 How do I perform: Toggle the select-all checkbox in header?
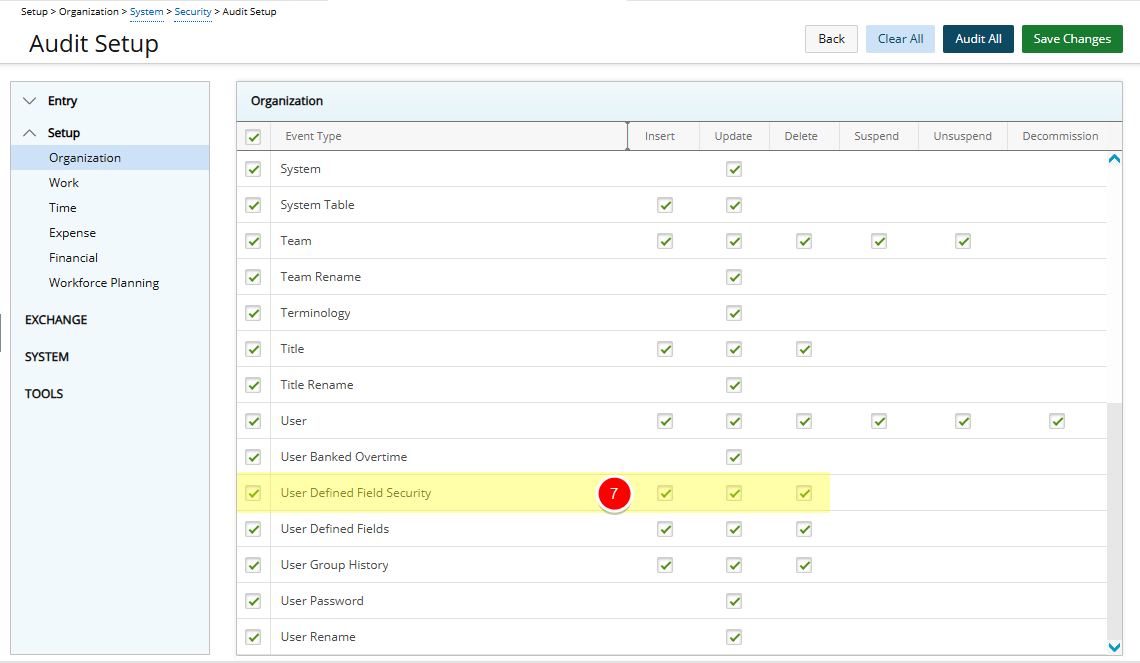253,137
